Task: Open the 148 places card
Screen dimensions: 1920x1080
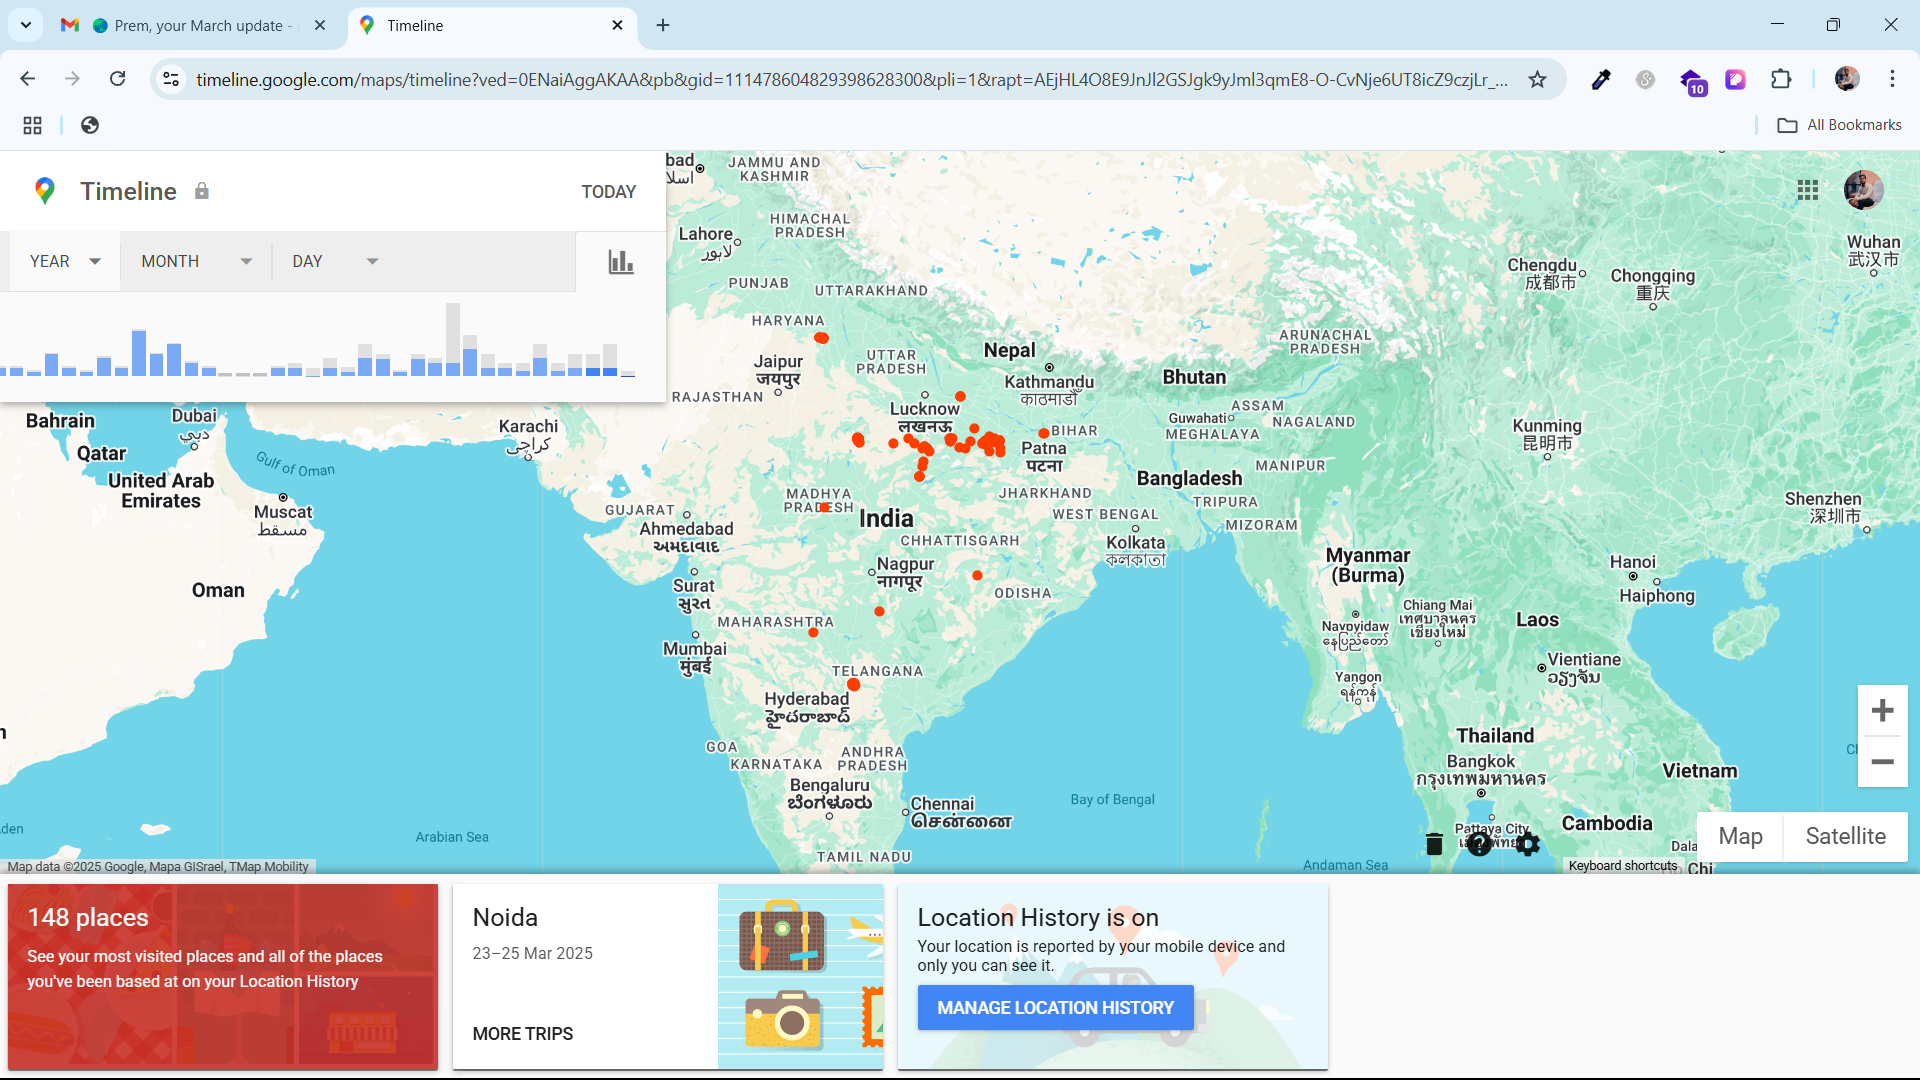Action: point(223,975)
